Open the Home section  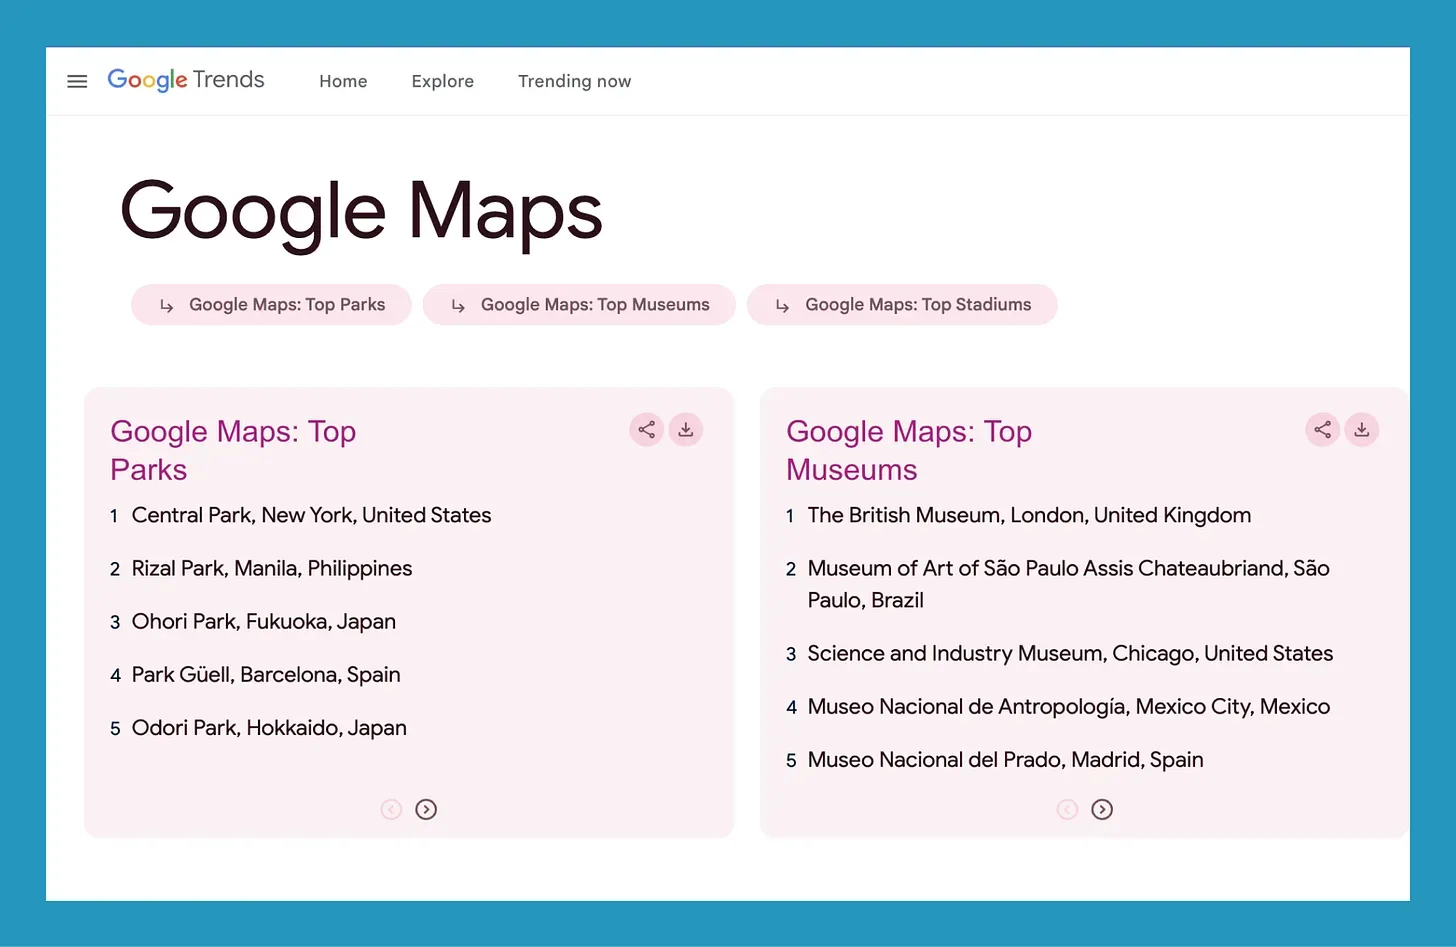point(343,81)
